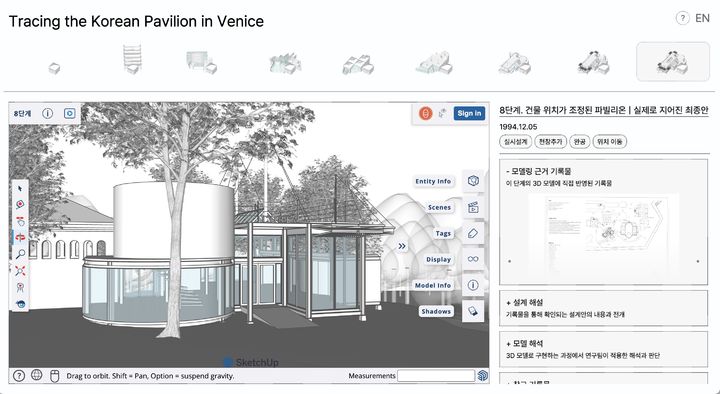Viewport: 720px width, 394px height.
Task: Click the mouse icon in status bar
Action: (54, 376)
